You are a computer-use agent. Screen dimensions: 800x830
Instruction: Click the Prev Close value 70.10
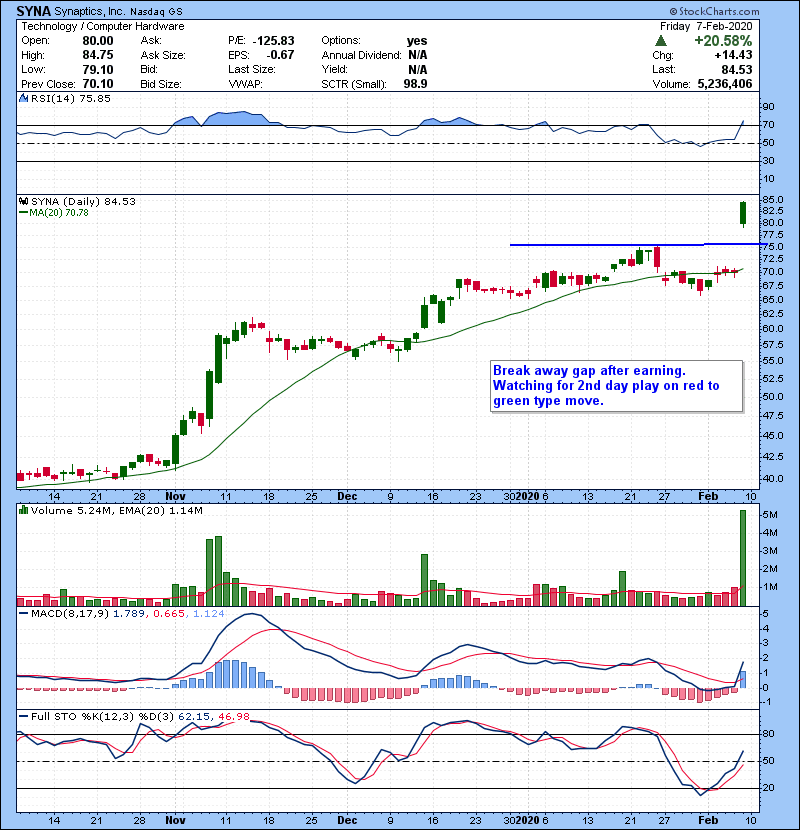(98, 84)
